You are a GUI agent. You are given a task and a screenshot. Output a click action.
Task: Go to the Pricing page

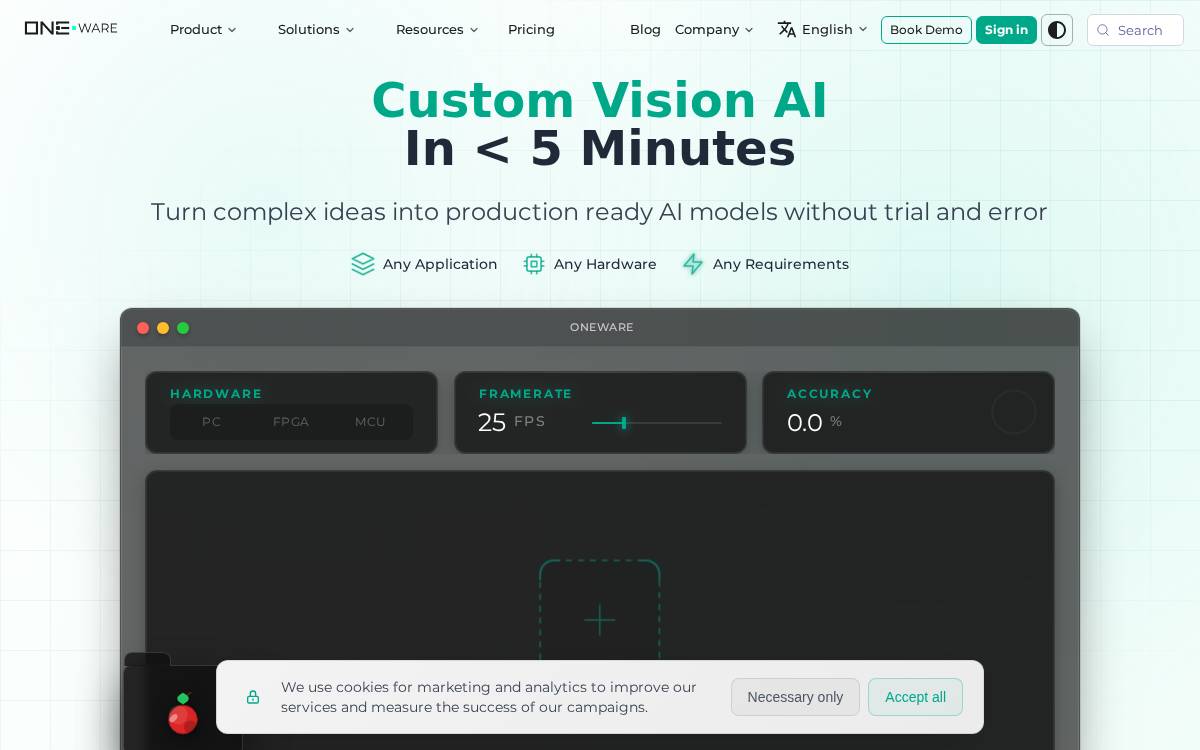click(x=531, y=29)
